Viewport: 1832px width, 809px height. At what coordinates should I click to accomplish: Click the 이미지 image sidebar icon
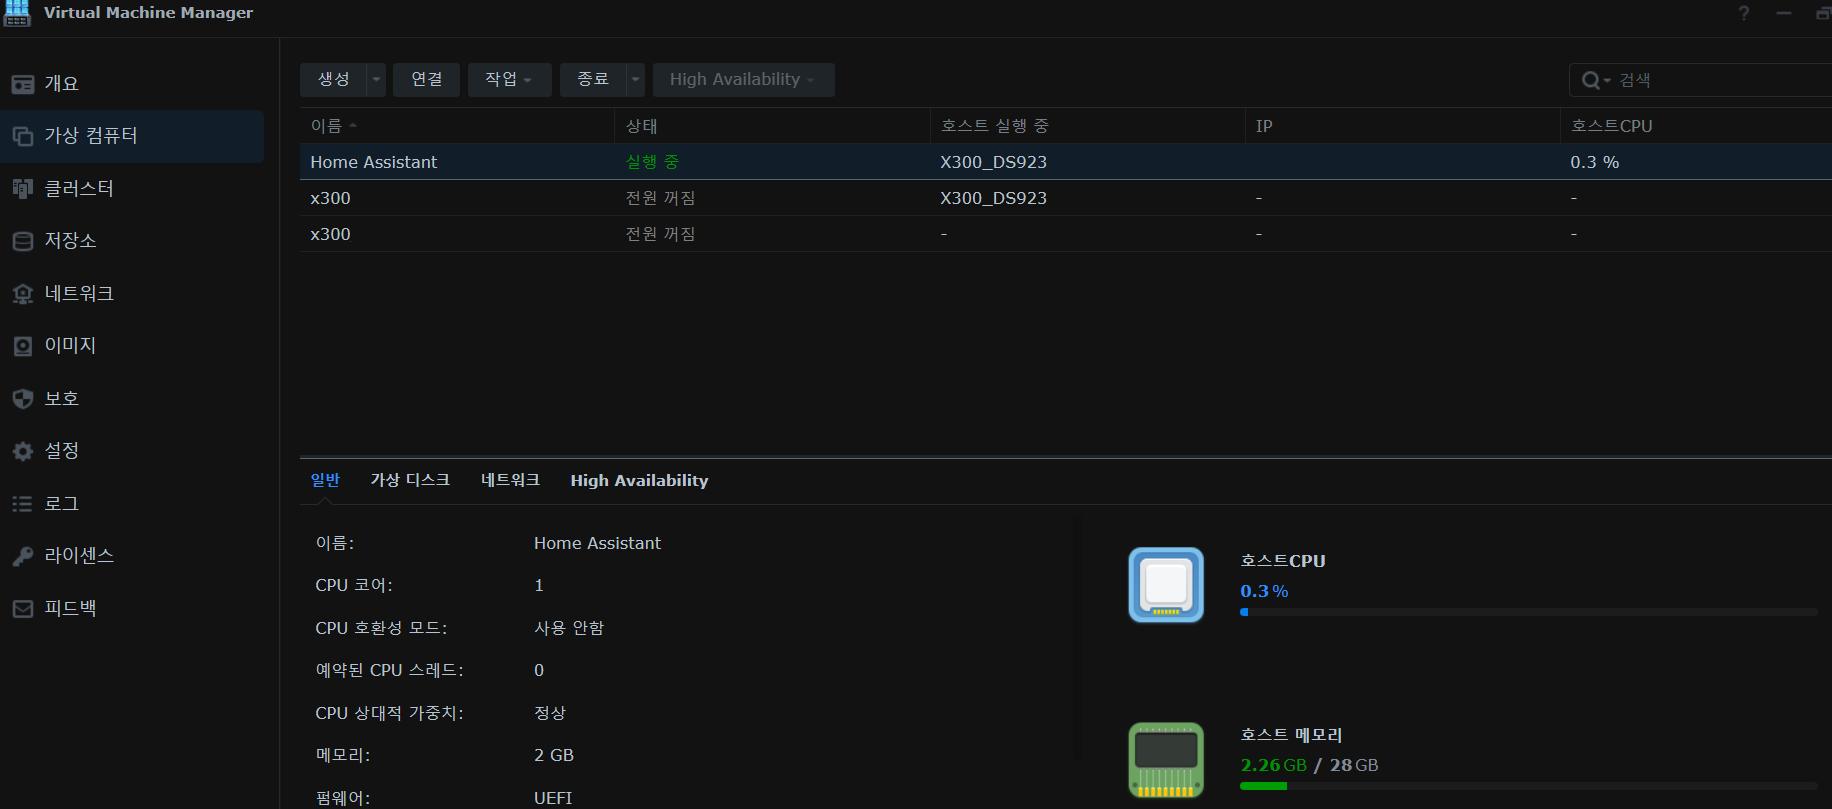pyautogui.click(x=22, y=346)
